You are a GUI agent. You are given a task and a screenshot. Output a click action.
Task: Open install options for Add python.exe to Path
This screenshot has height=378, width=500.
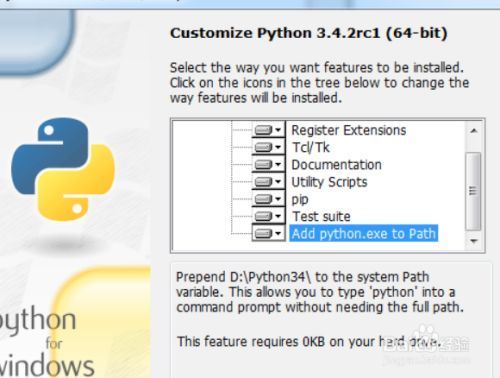(268, 233)
